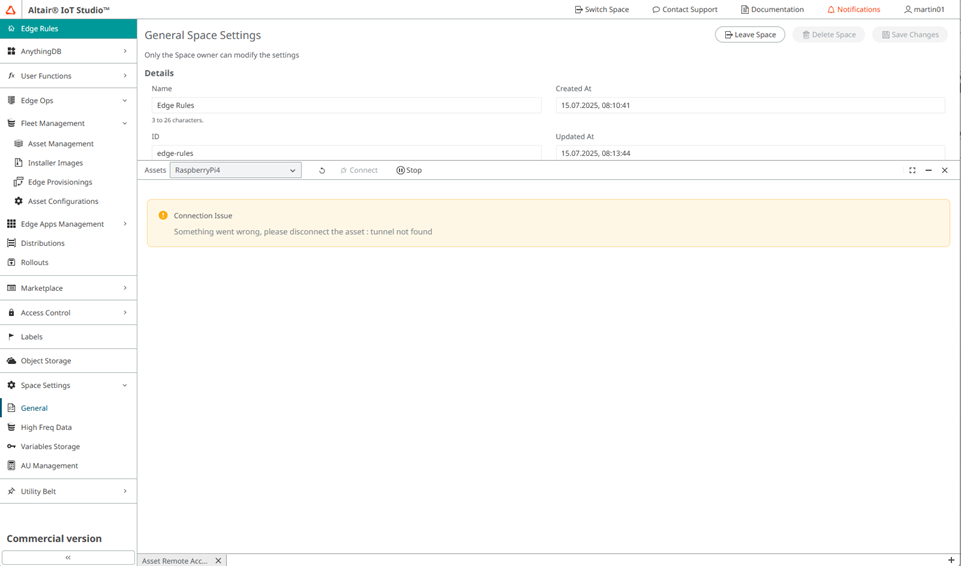This screenshot has height=566, width=961.
Task: Click the refresh icon beside Assets dropdown
Action: pos(322,171)
